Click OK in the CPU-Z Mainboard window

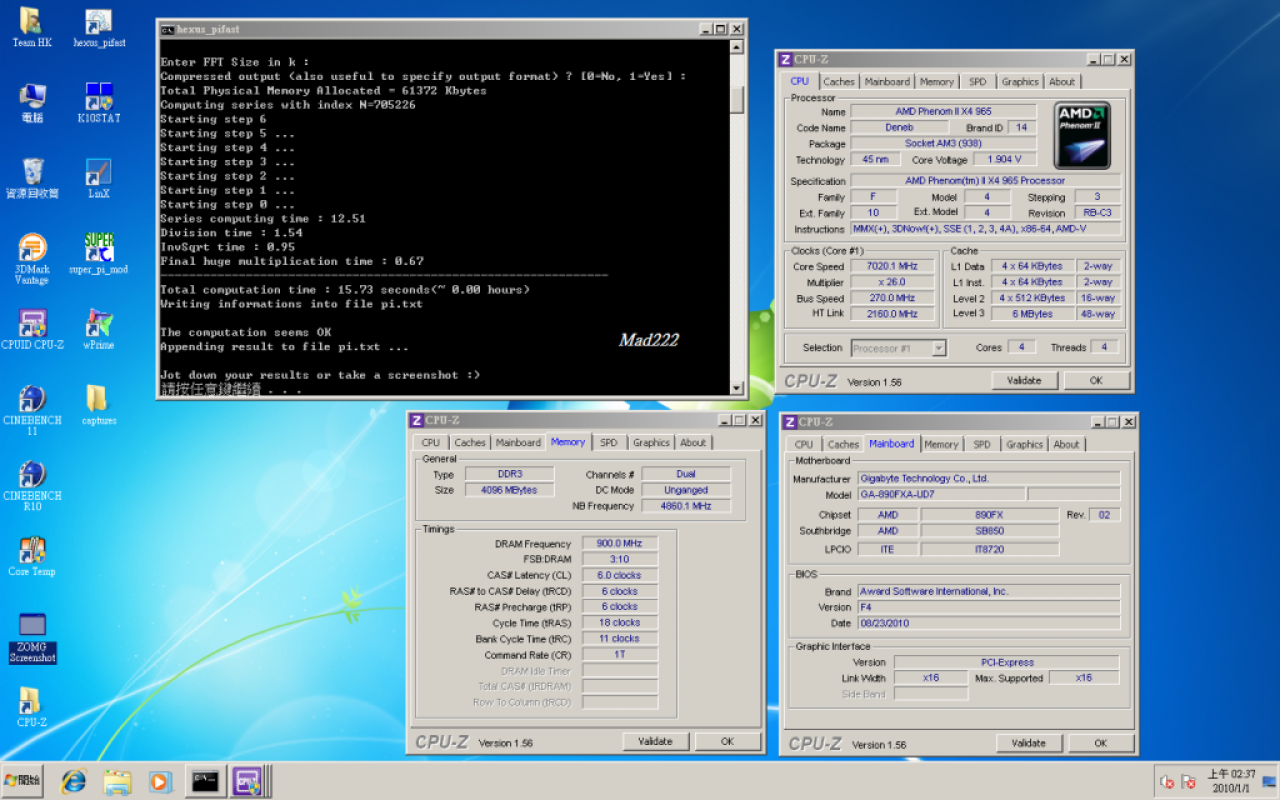[1100, 743]
